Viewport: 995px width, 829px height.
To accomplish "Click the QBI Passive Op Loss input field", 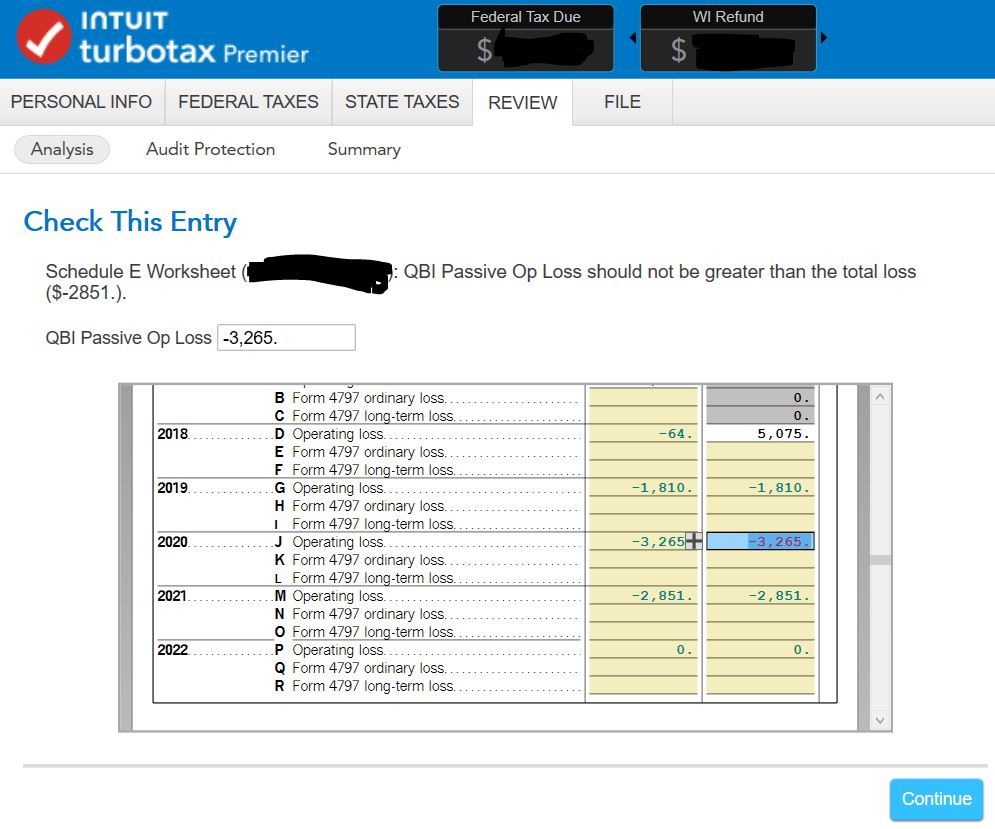I will pos(286,338).
